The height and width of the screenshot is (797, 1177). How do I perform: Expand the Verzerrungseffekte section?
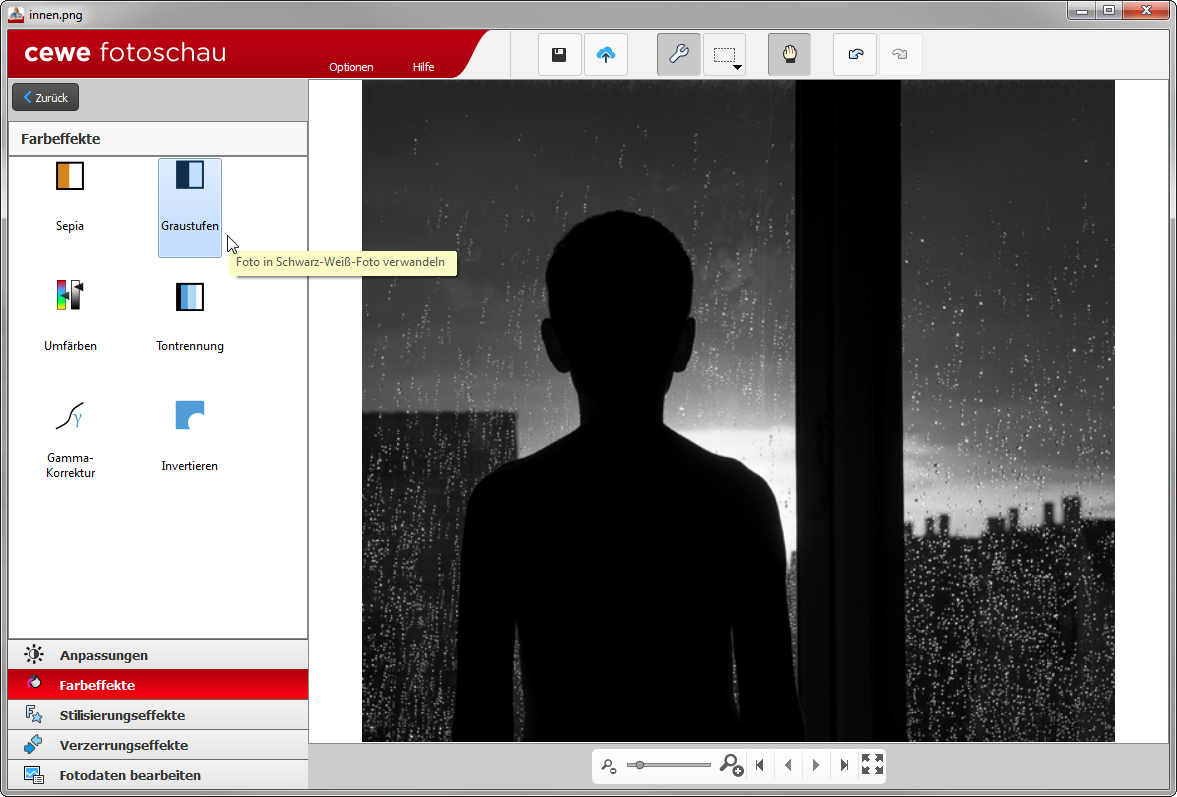tap(123, 745)
